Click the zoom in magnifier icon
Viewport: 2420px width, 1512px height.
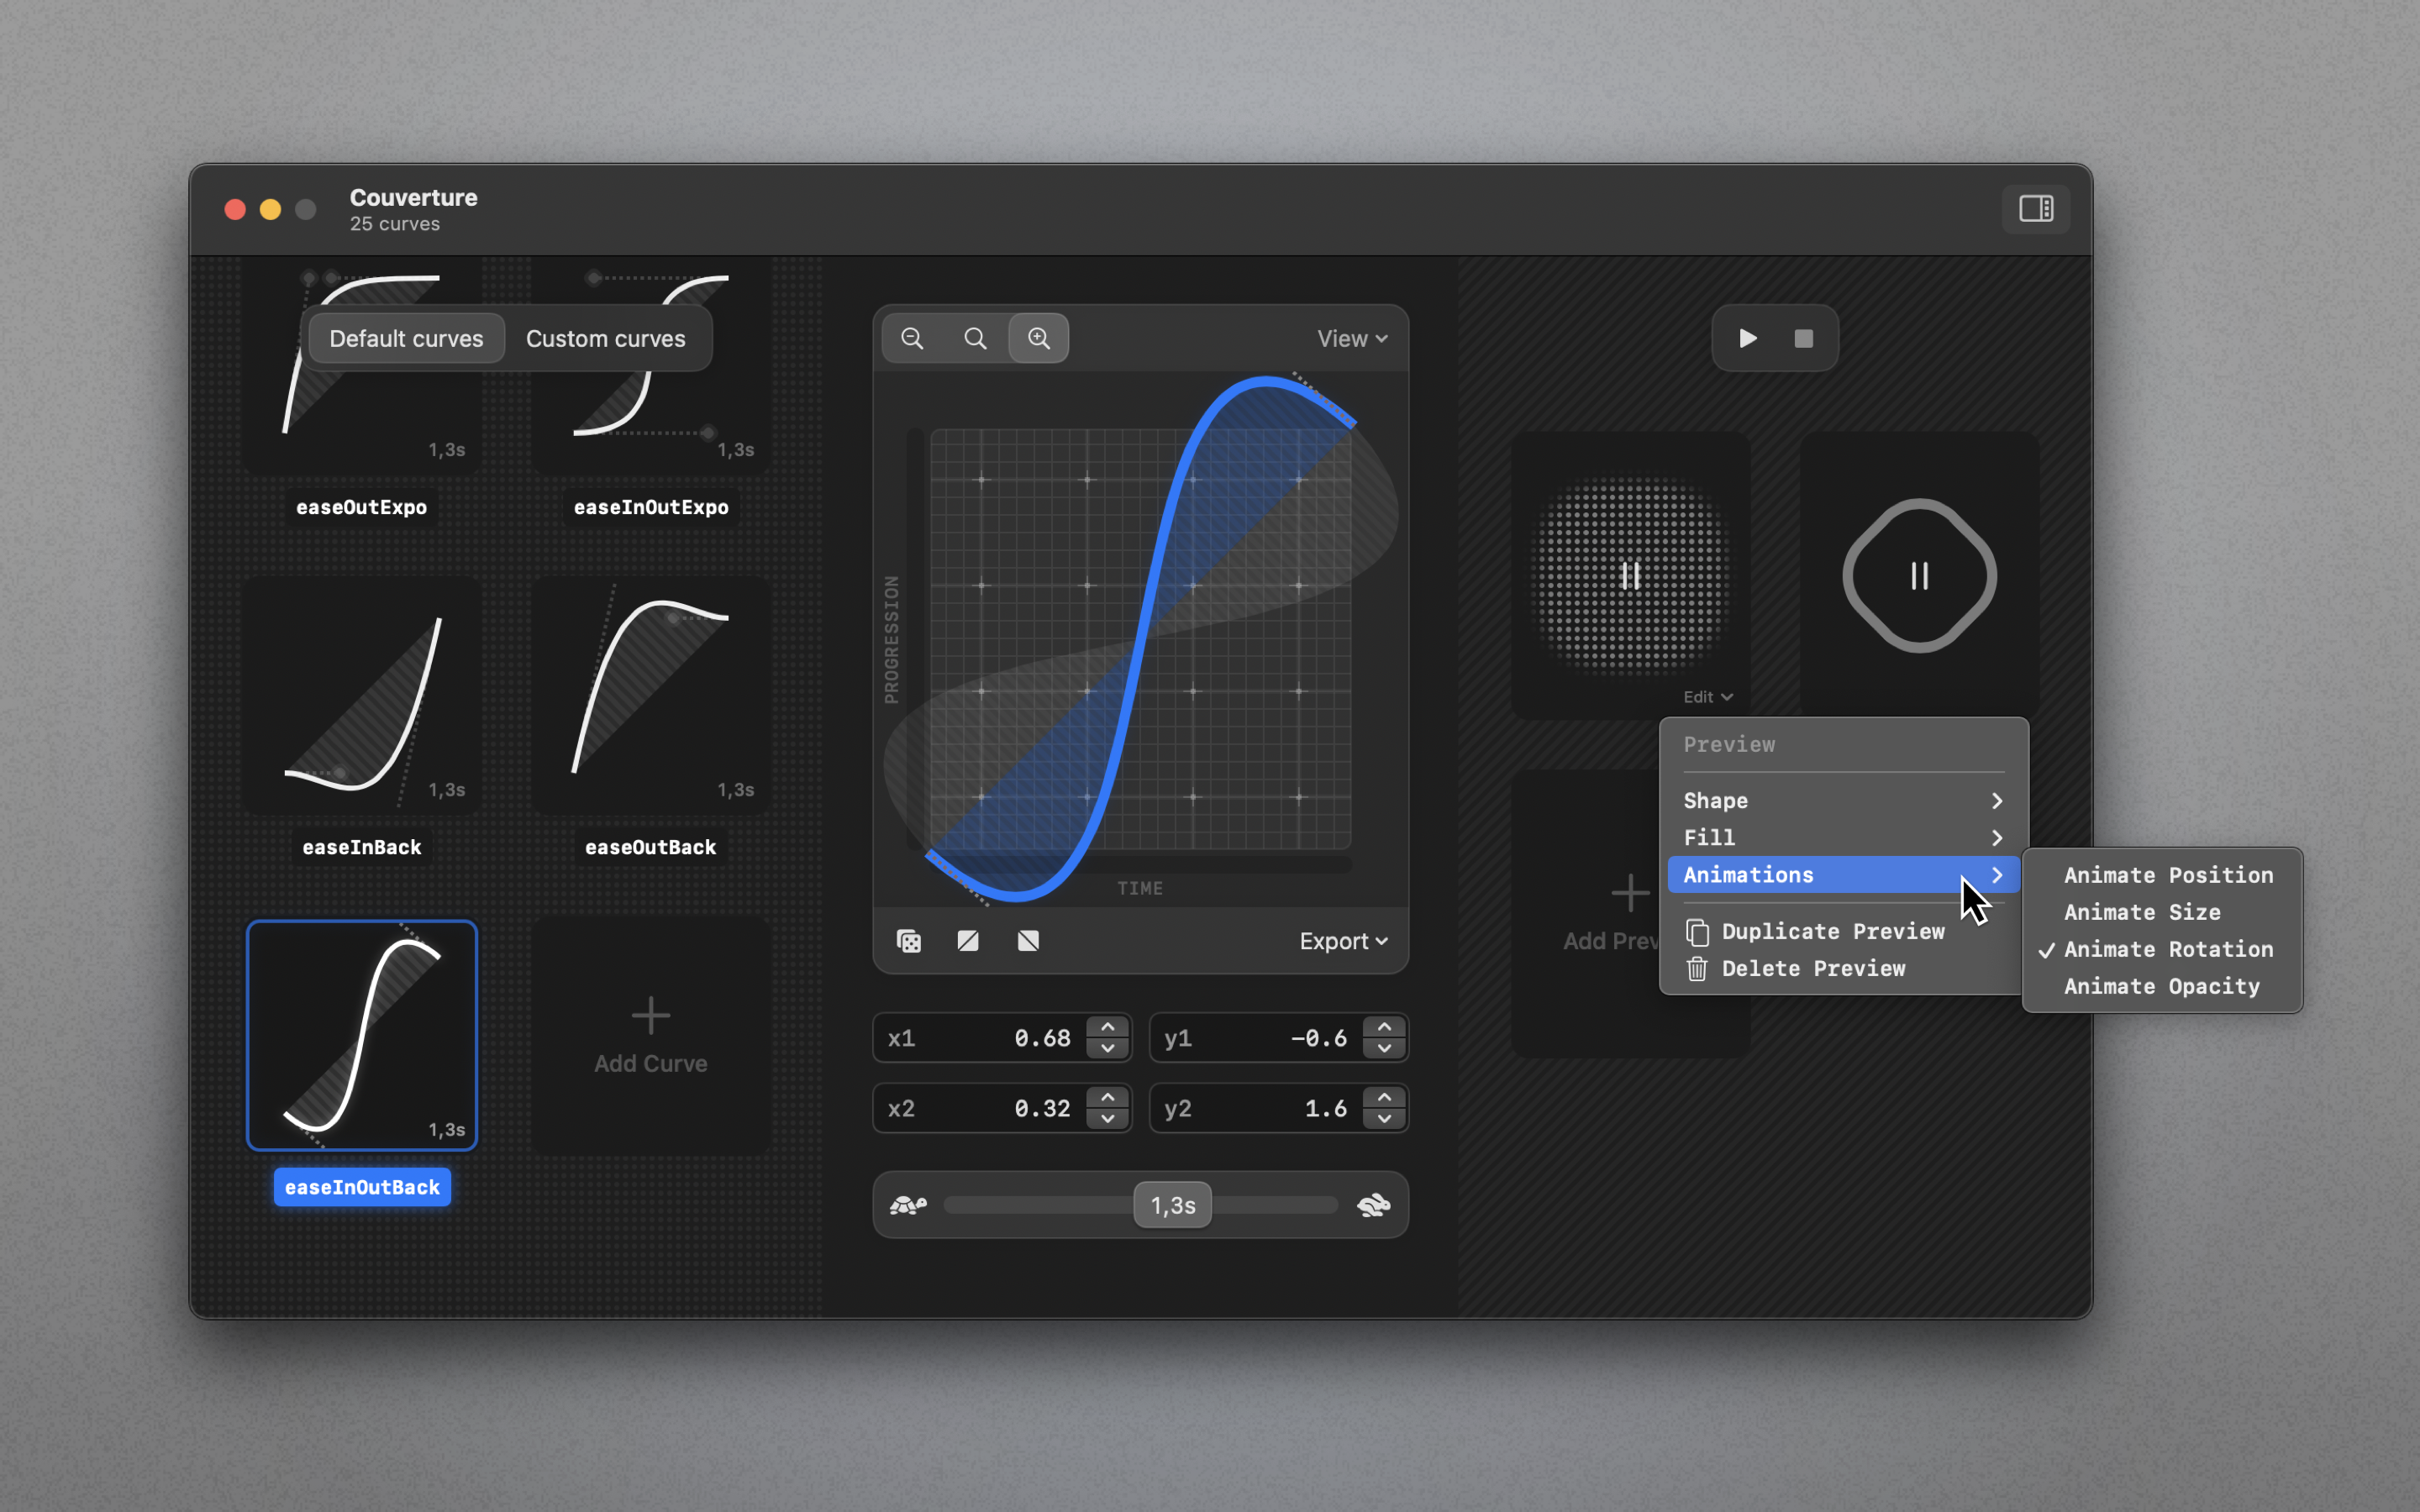(1039, 338)
